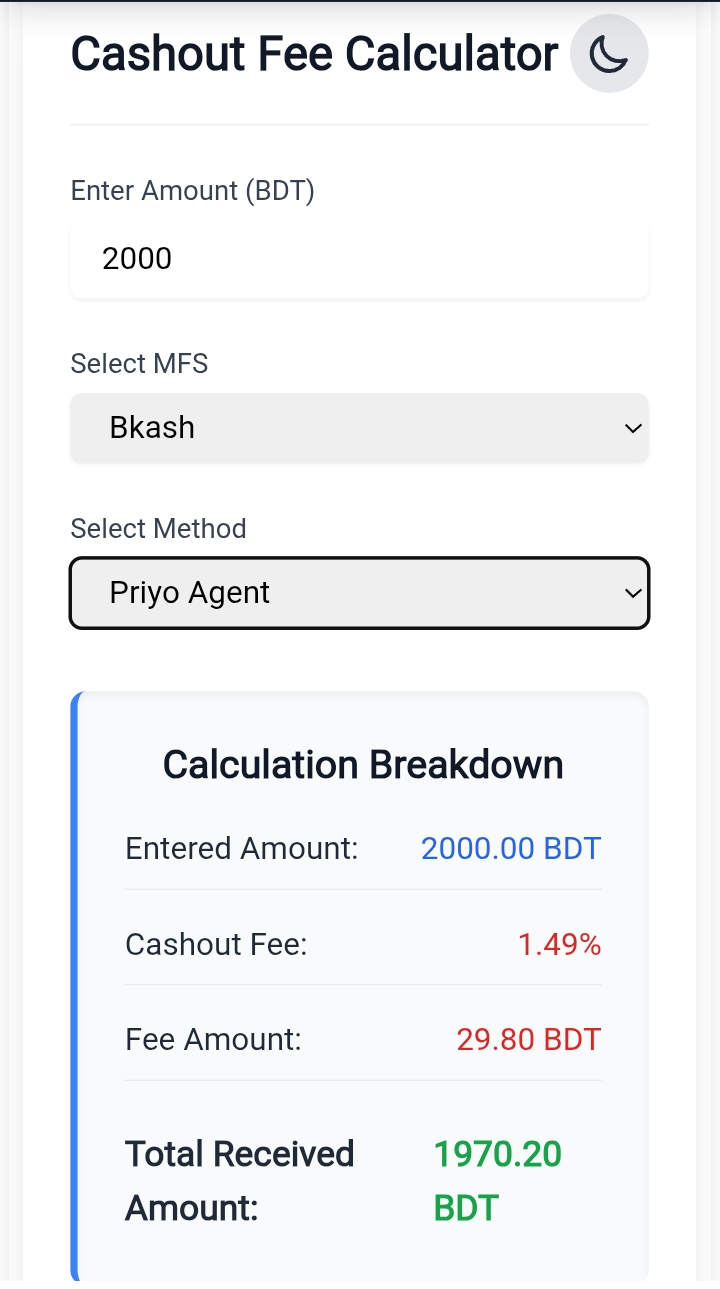Viewport: 720px width, 1289px height.
Task: Click the Select Method label
Action: pos(158,528)
